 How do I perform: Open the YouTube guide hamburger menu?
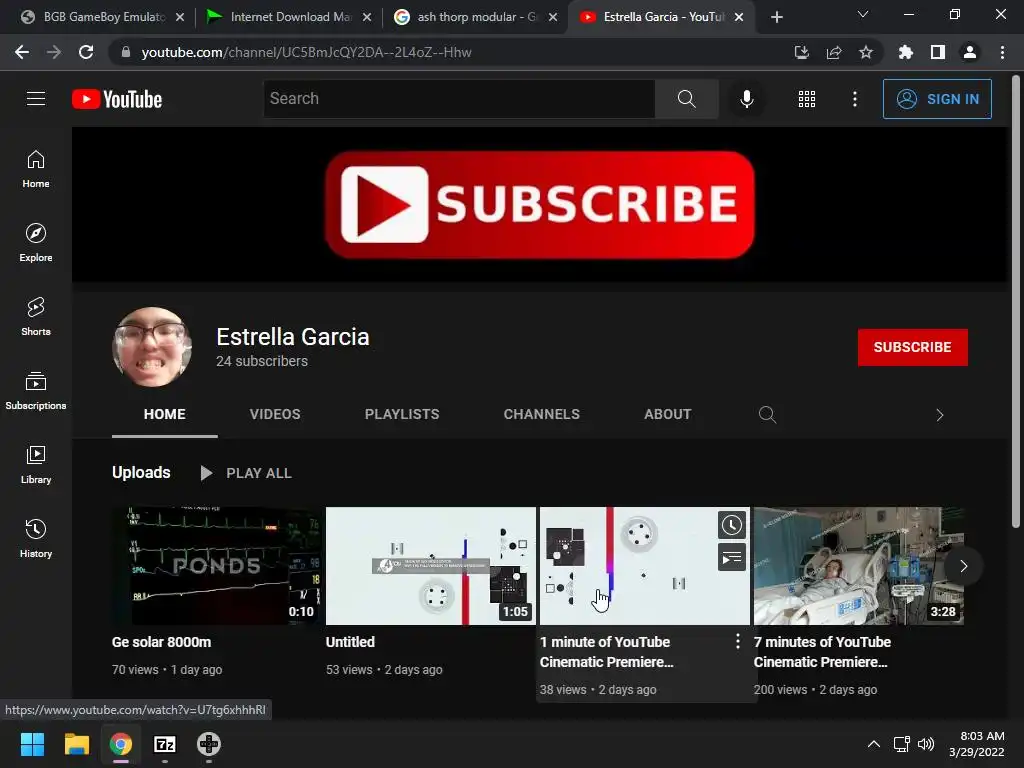36,99
